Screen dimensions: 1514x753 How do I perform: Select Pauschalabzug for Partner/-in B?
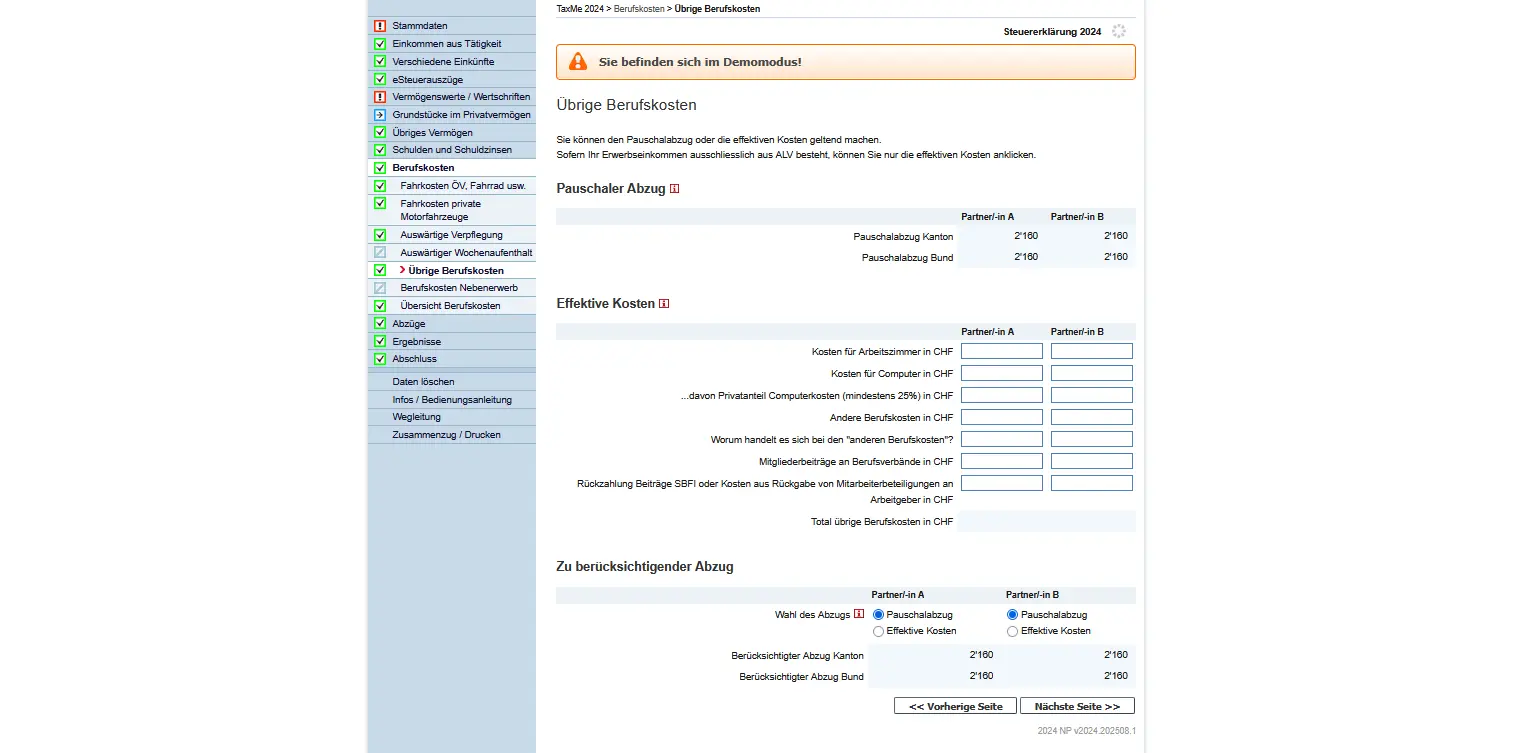[x=1012, y=614]
